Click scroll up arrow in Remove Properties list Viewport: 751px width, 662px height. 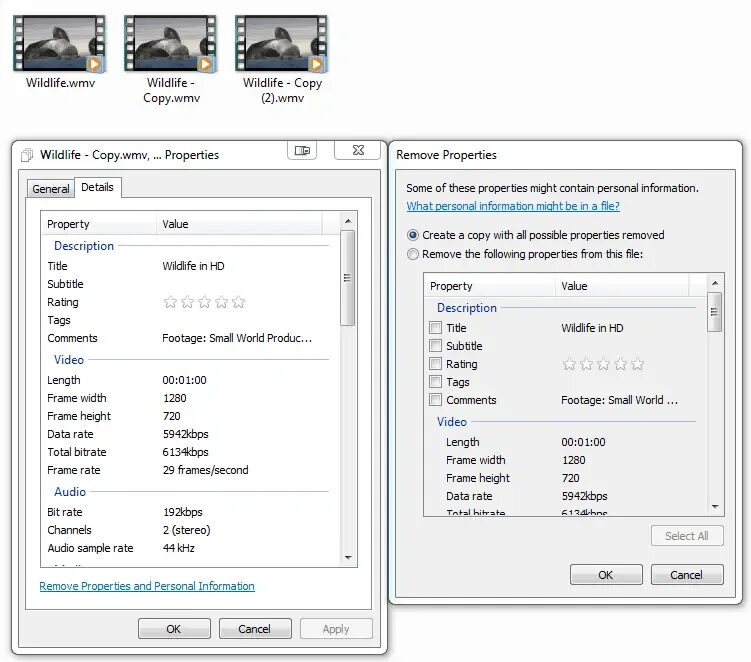(715, 283)
